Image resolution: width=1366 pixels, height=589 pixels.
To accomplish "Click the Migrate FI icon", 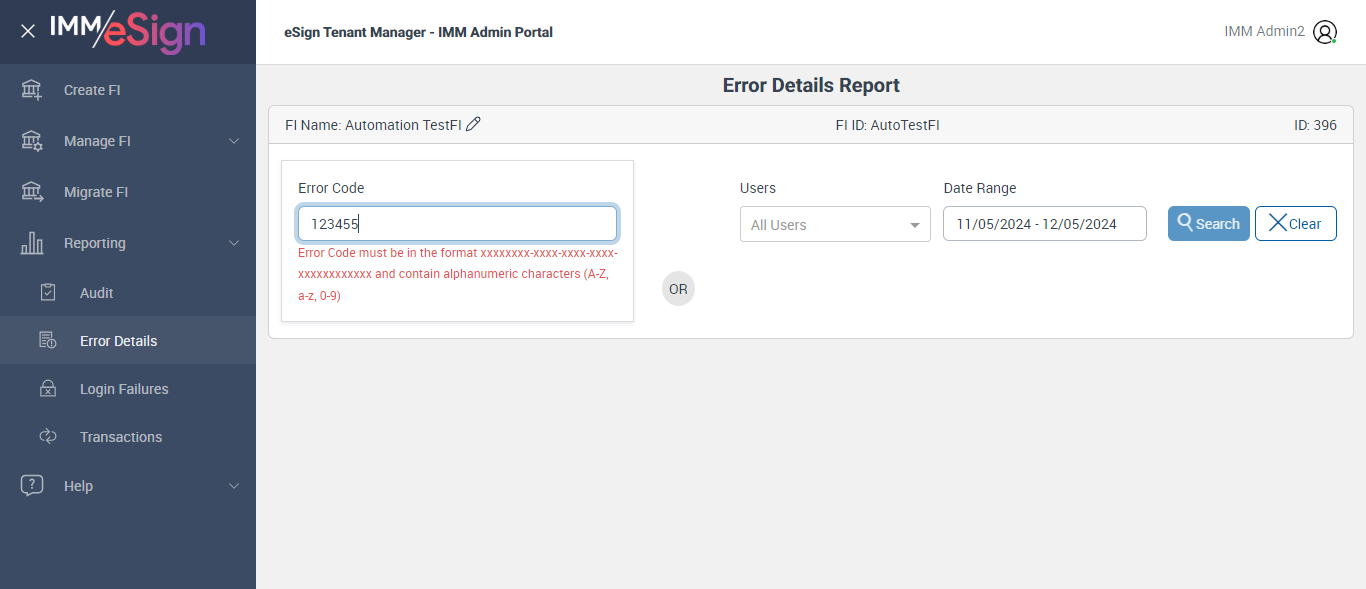I will coord(32,192).
